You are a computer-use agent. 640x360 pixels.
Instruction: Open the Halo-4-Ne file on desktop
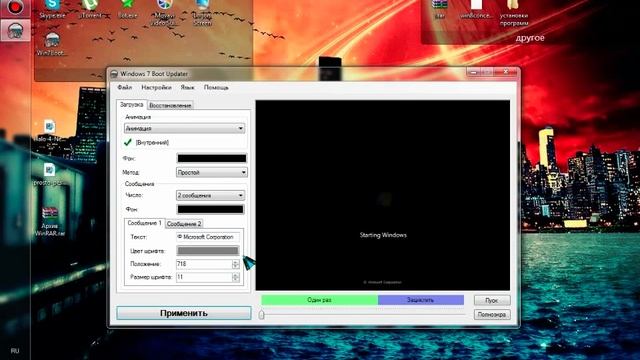pos(49,131)
